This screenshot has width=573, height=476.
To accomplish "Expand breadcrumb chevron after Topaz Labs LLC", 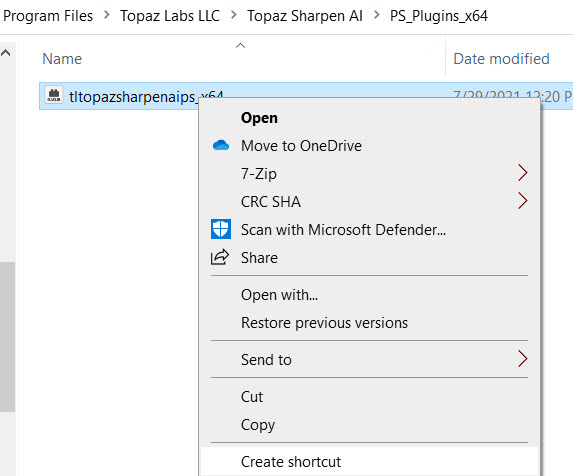I will click(234, 15).
